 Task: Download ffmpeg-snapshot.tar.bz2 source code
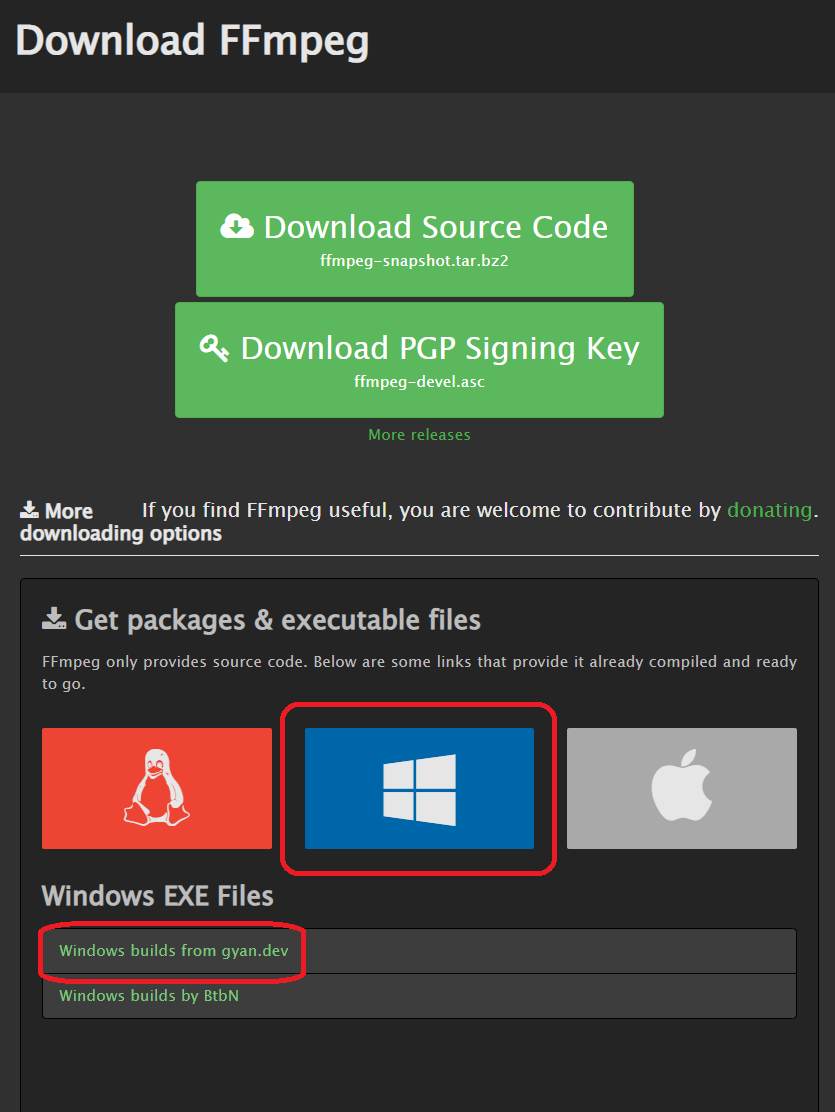pyautogui.click(x=414, y=238)
